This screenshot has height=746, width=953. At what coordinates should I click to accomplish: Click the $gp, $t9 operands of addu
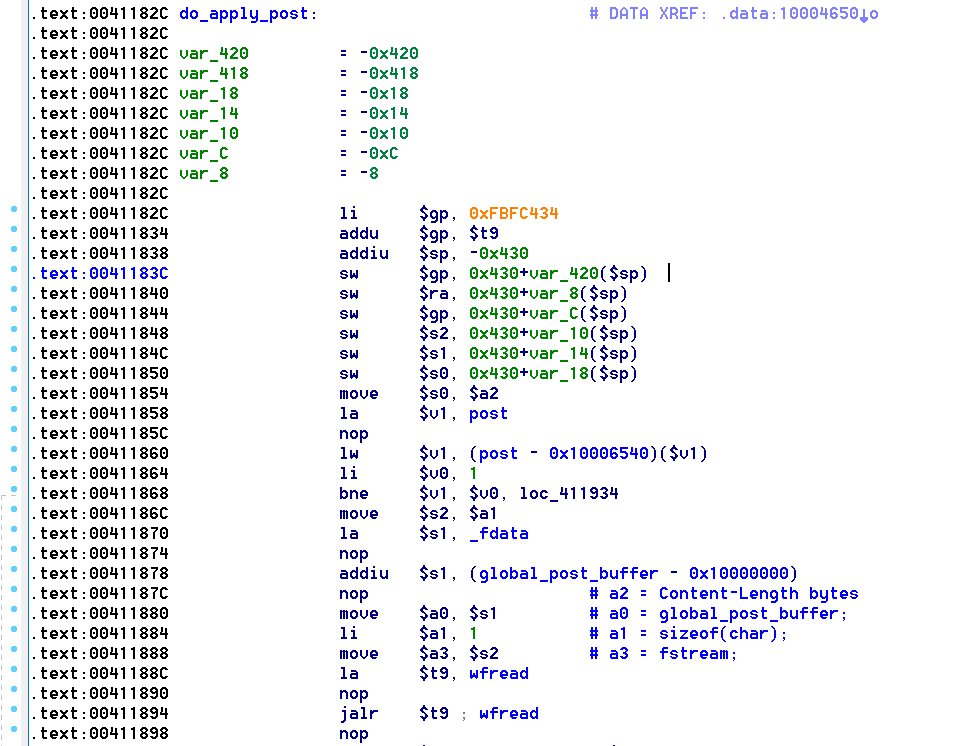(459, 234)
